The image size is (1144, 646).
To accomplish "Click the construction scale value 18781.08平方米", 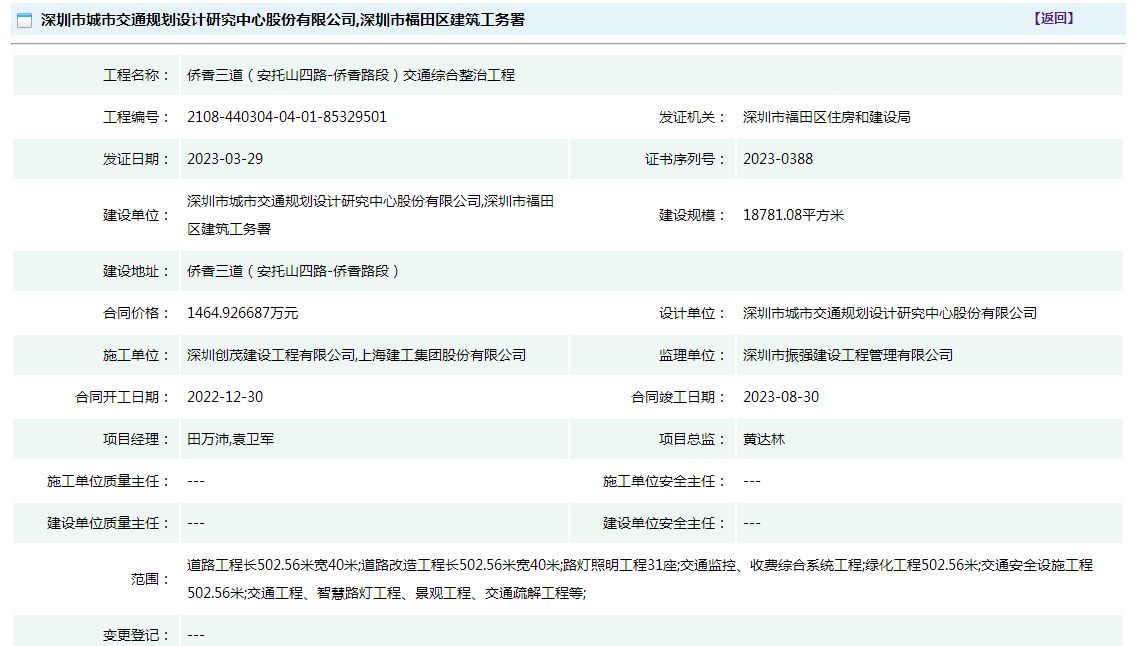I will click(793, 215).
